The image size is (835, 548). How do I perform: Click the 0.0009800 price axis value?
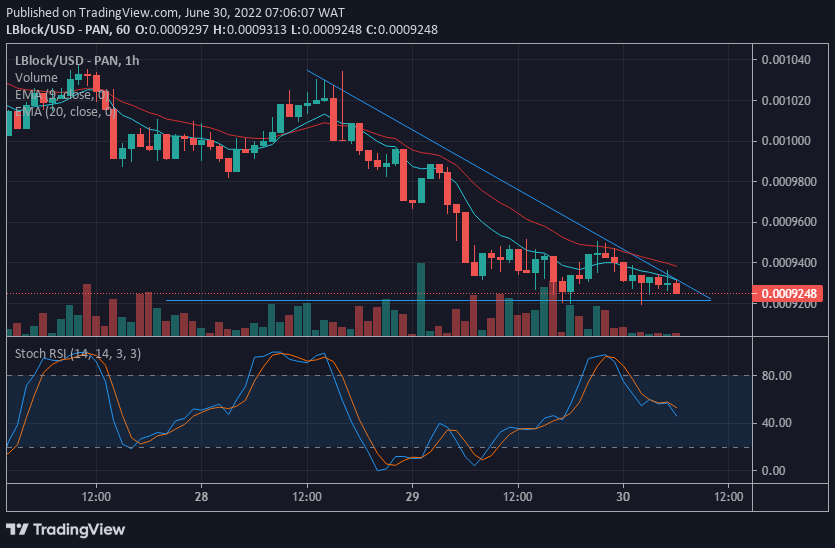click(789, 182)
